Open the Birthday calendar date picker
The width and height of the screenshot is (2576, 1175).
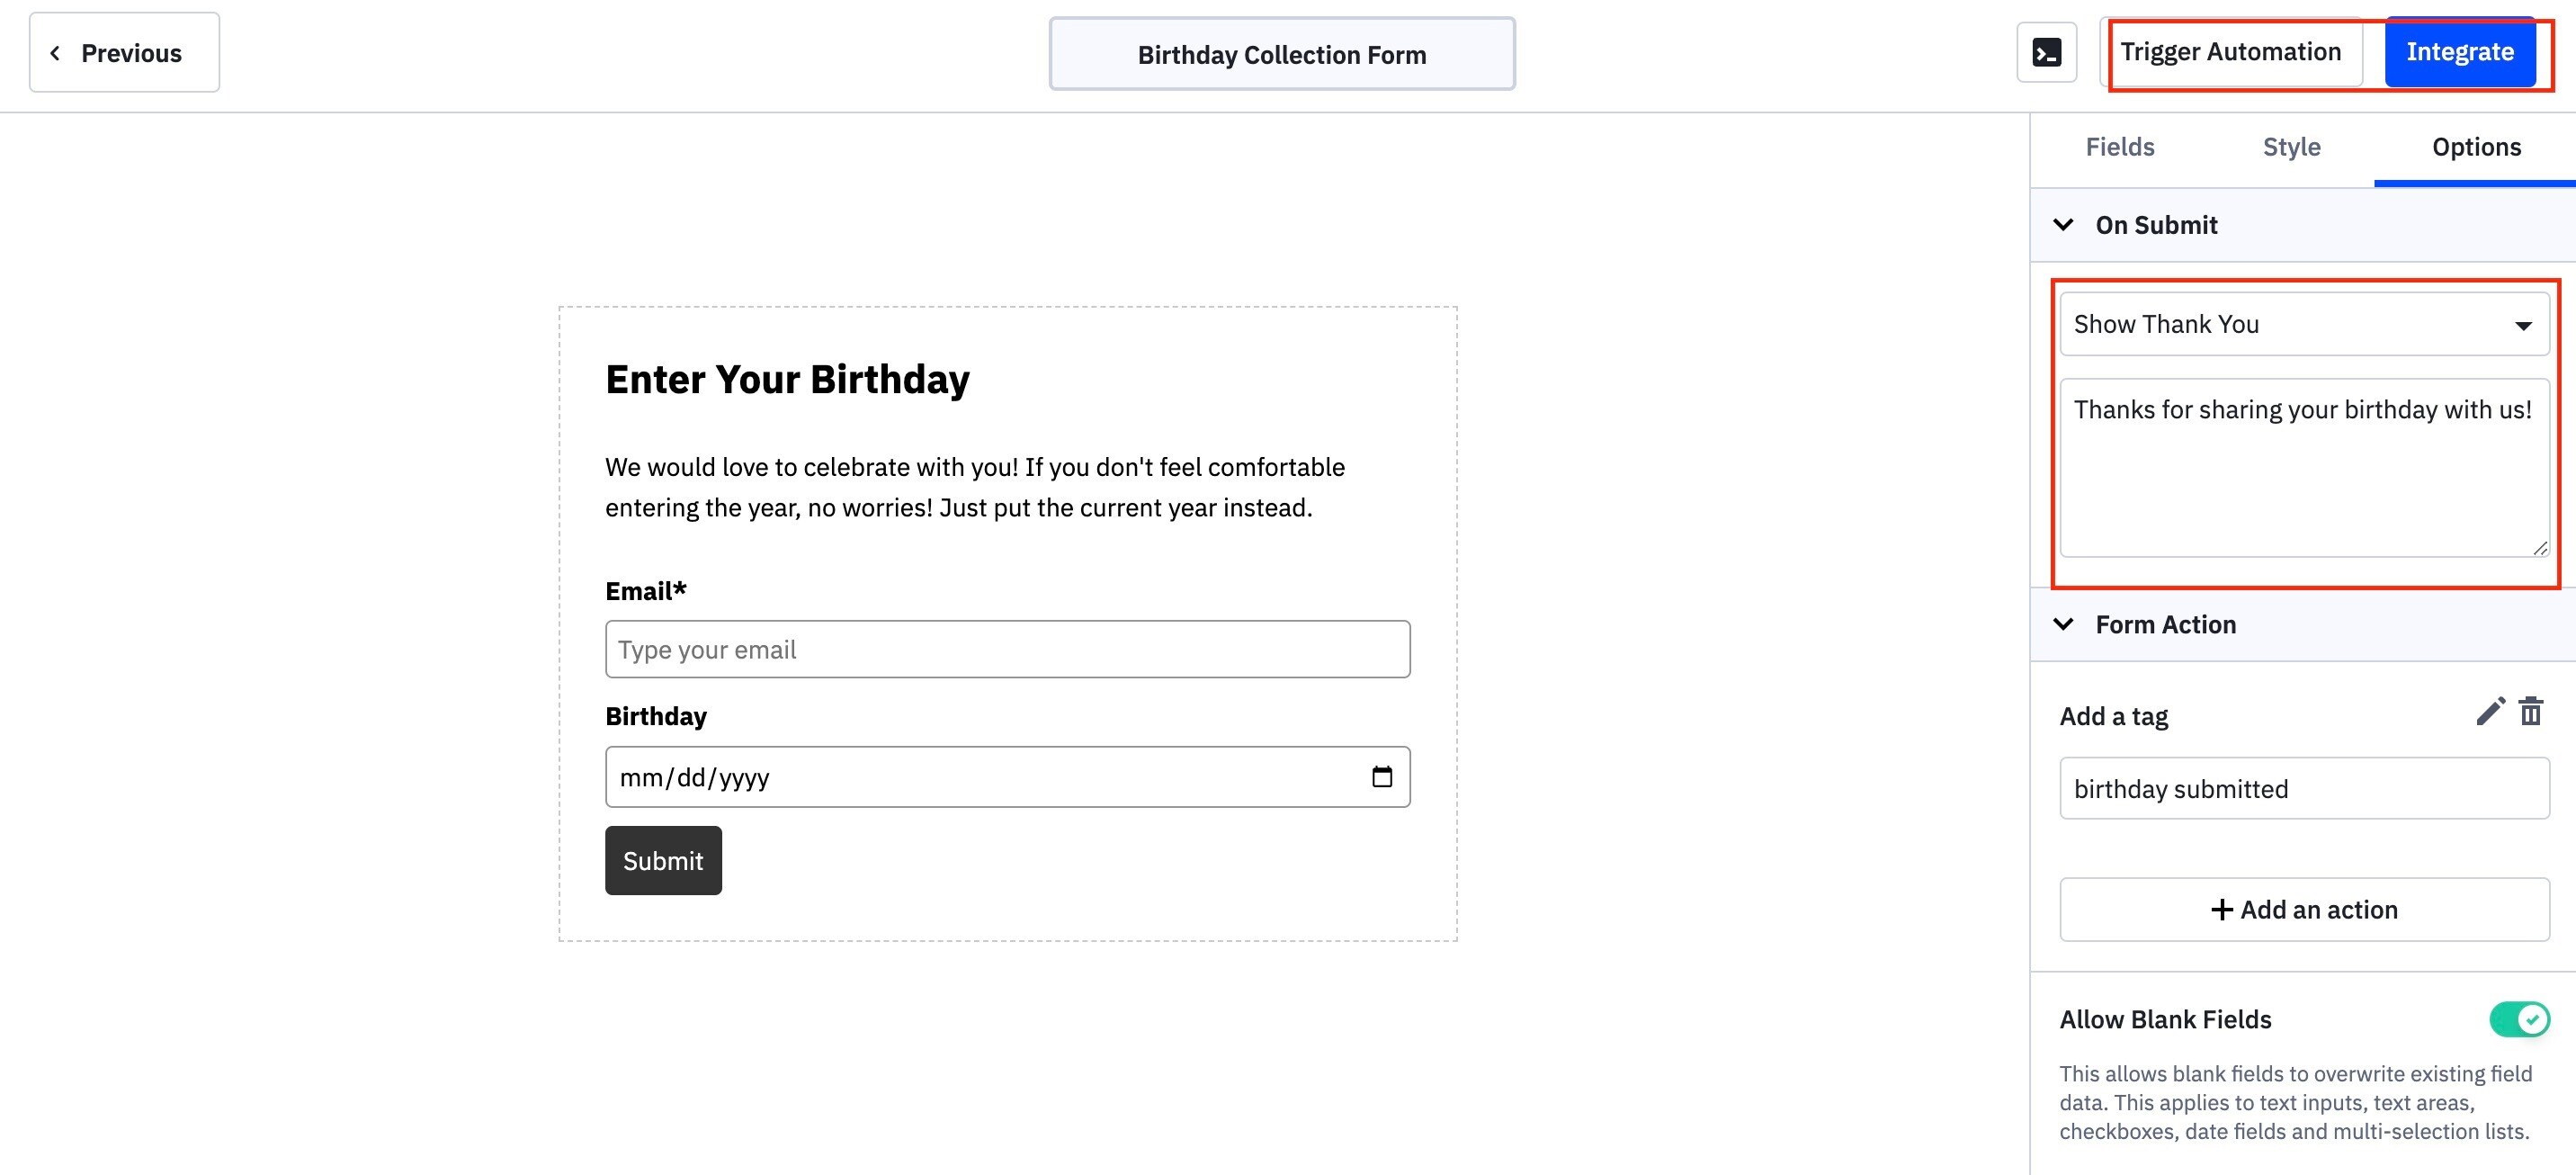(x=1382, y=777)
